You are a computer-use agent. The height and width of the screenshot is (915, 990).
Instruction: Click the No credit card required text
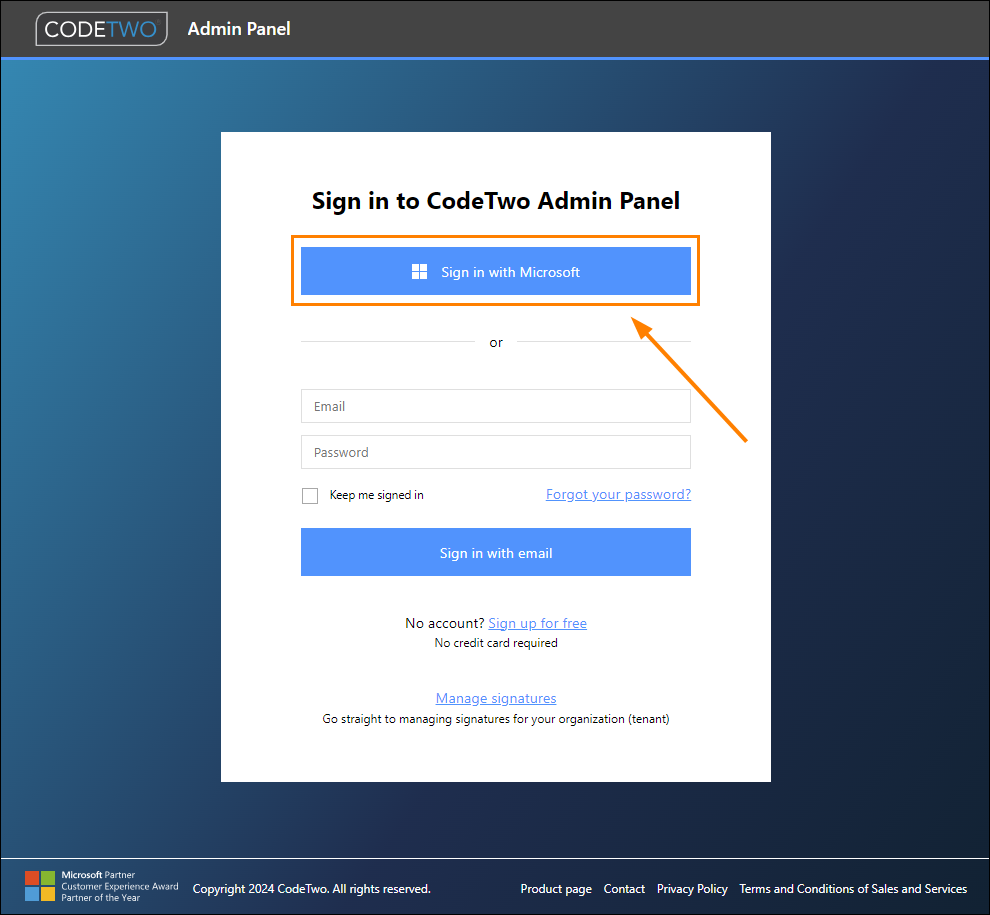(x=496, y=643)
